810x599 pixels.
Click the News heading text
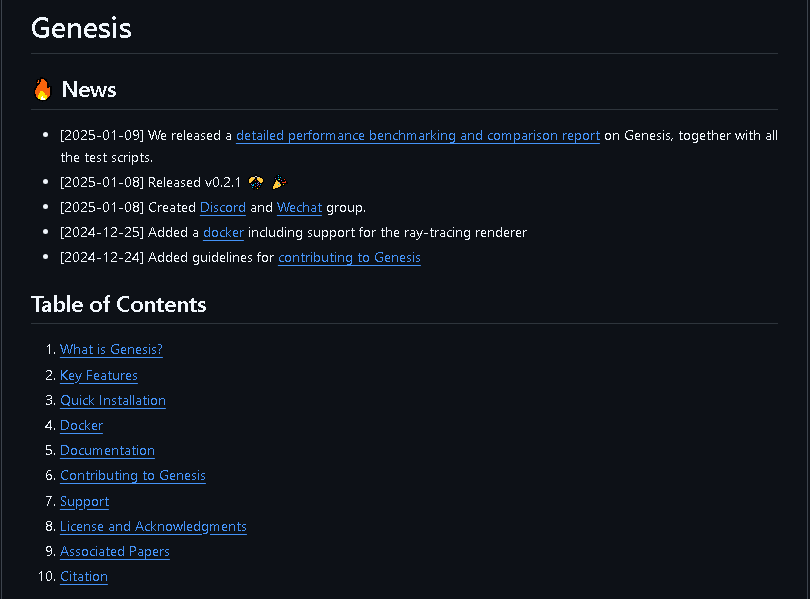click(x=89, y=89)
